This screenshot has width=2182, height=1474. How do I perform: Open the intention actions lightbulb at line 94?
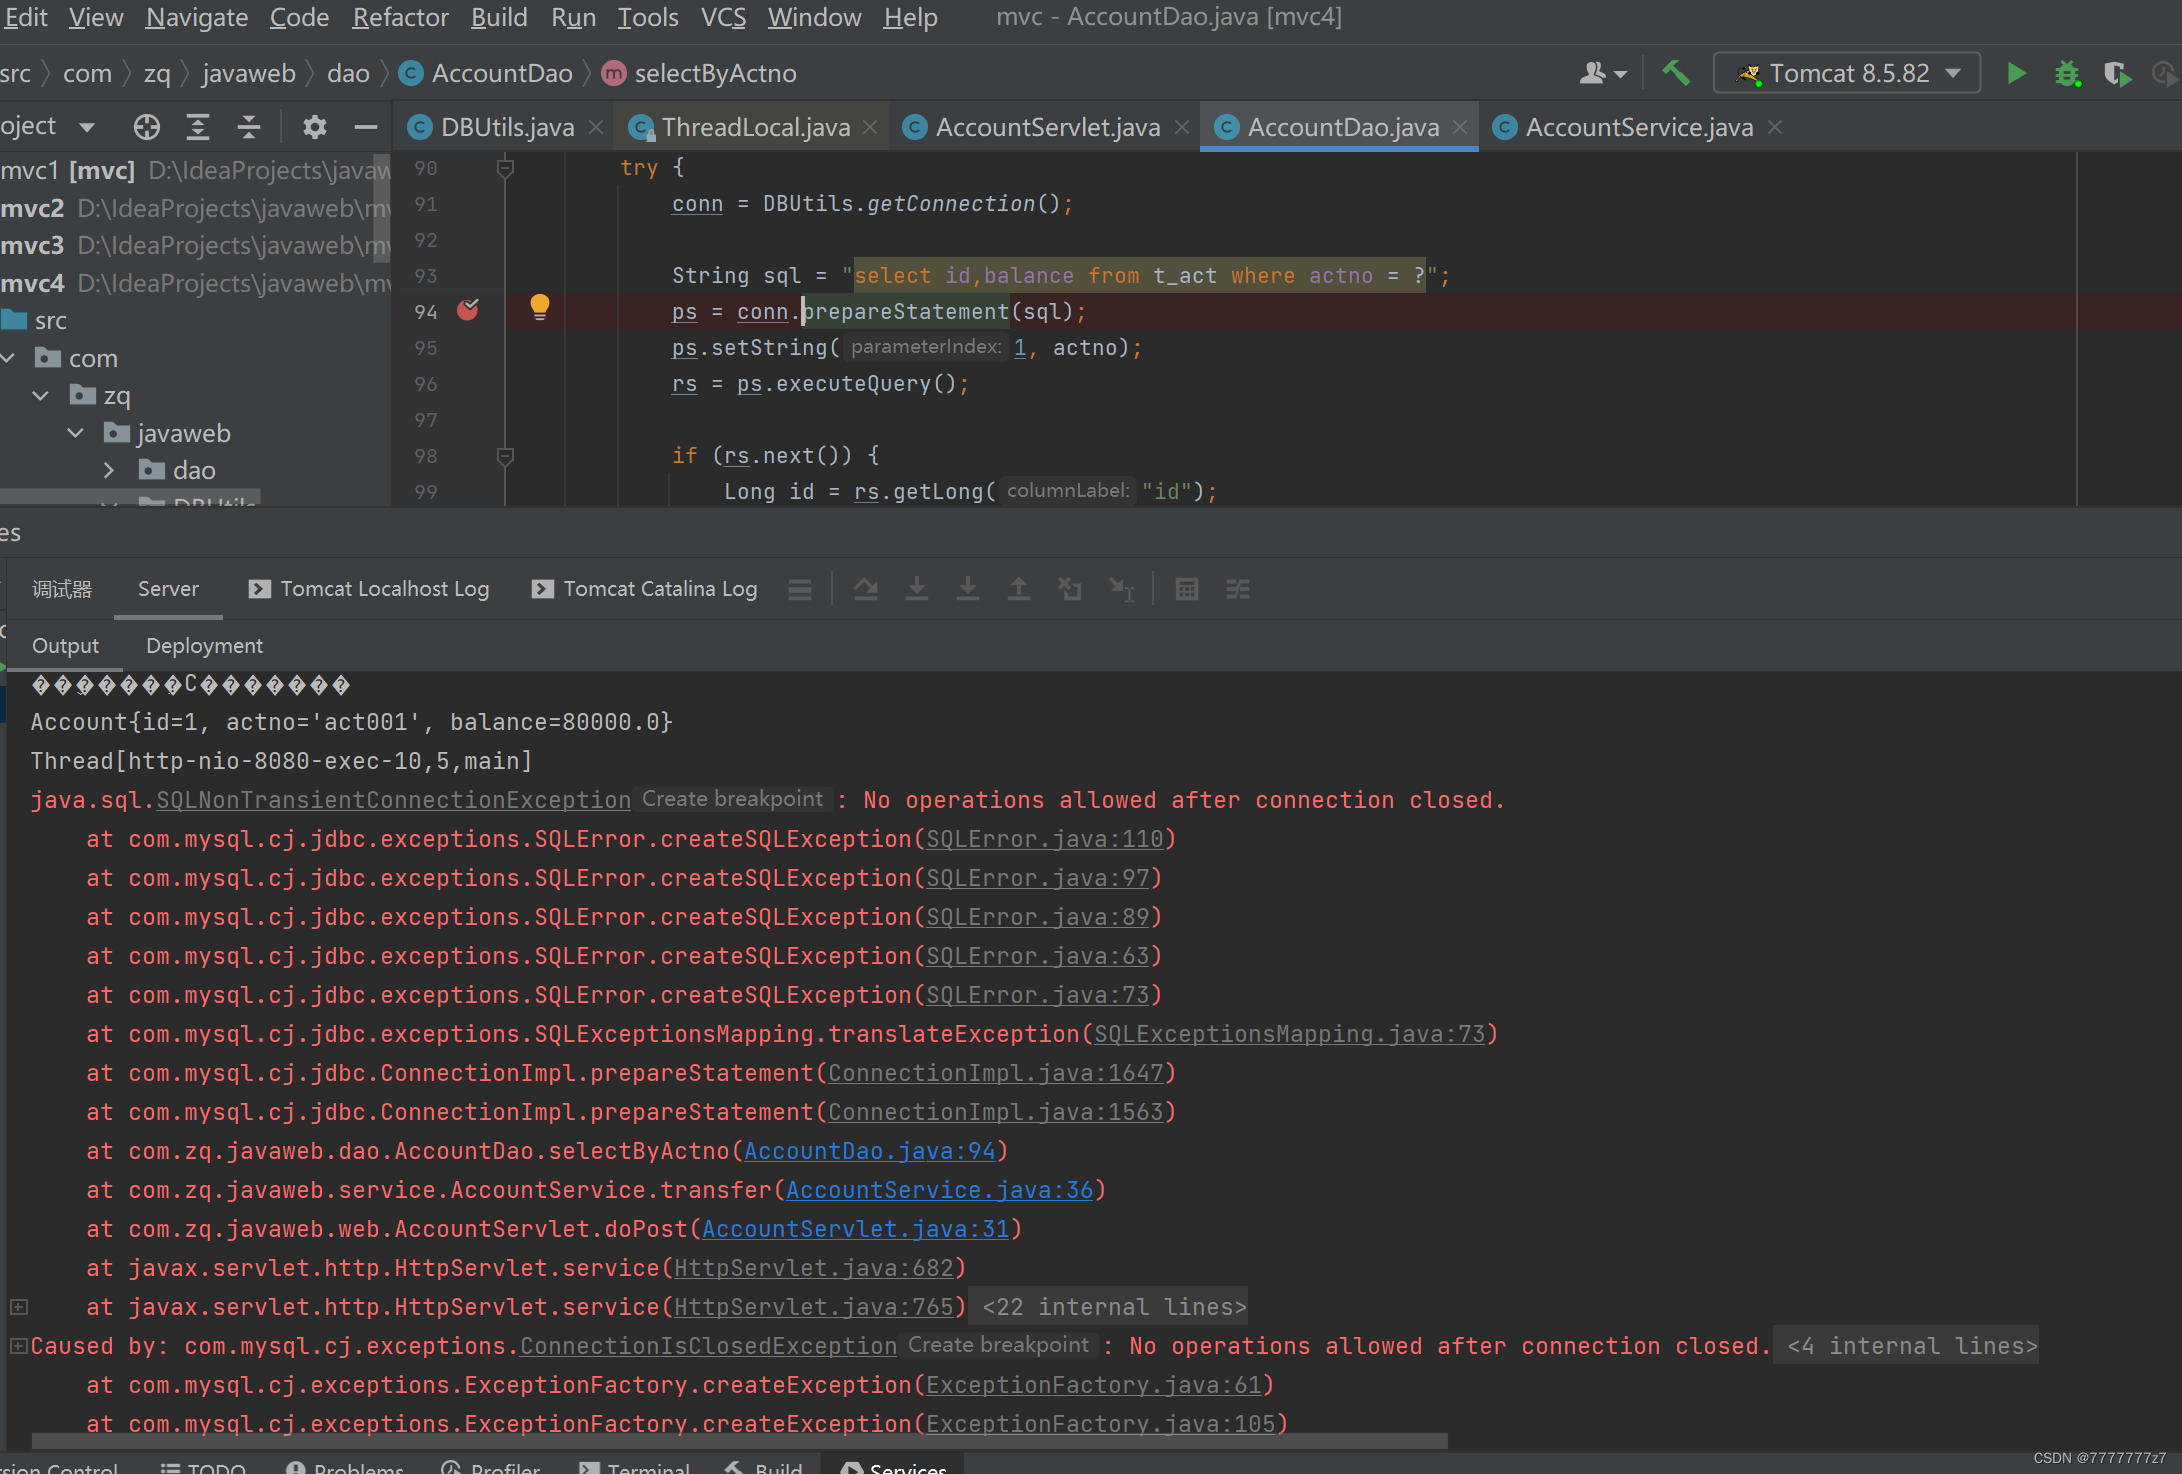[x=540, y=307]
